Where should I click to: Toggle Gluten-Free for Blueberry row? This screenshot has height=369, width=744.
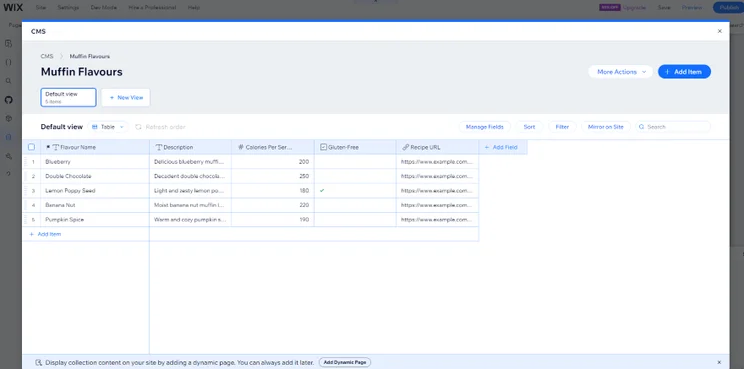[355, 162]
